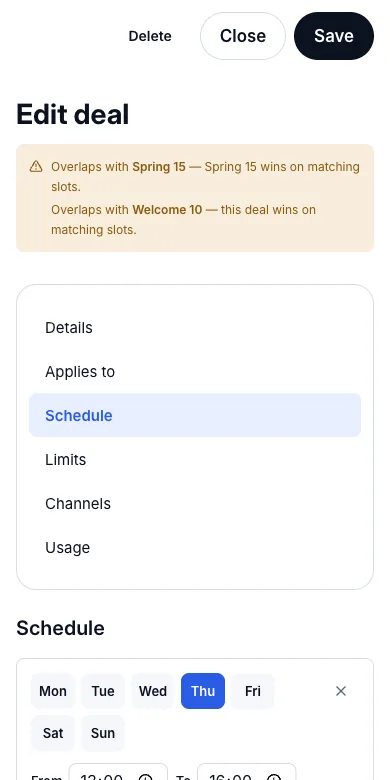Toggle the Fri day chip
Viewport: 390px width, 780px height.
tap(253, 691)
